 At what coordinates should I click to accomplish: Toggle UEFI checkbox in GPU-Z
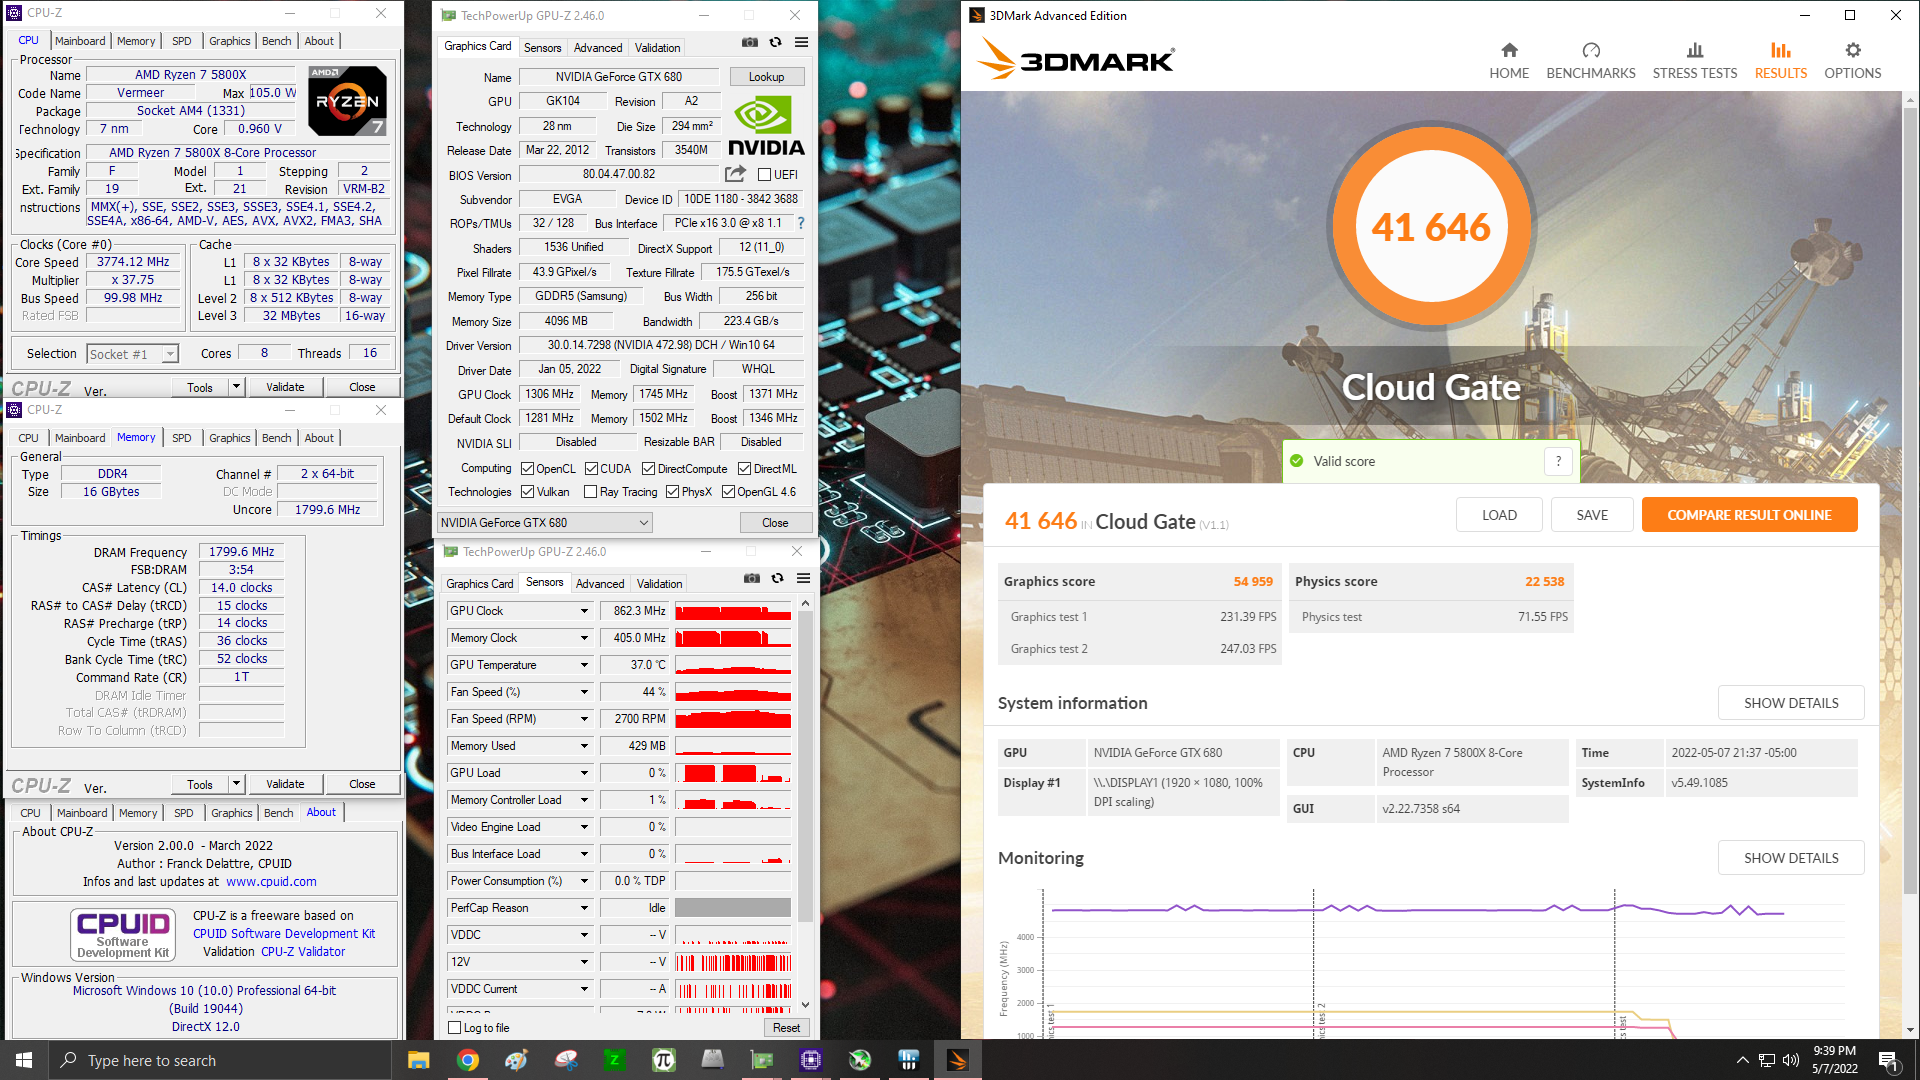pos(764,175)
